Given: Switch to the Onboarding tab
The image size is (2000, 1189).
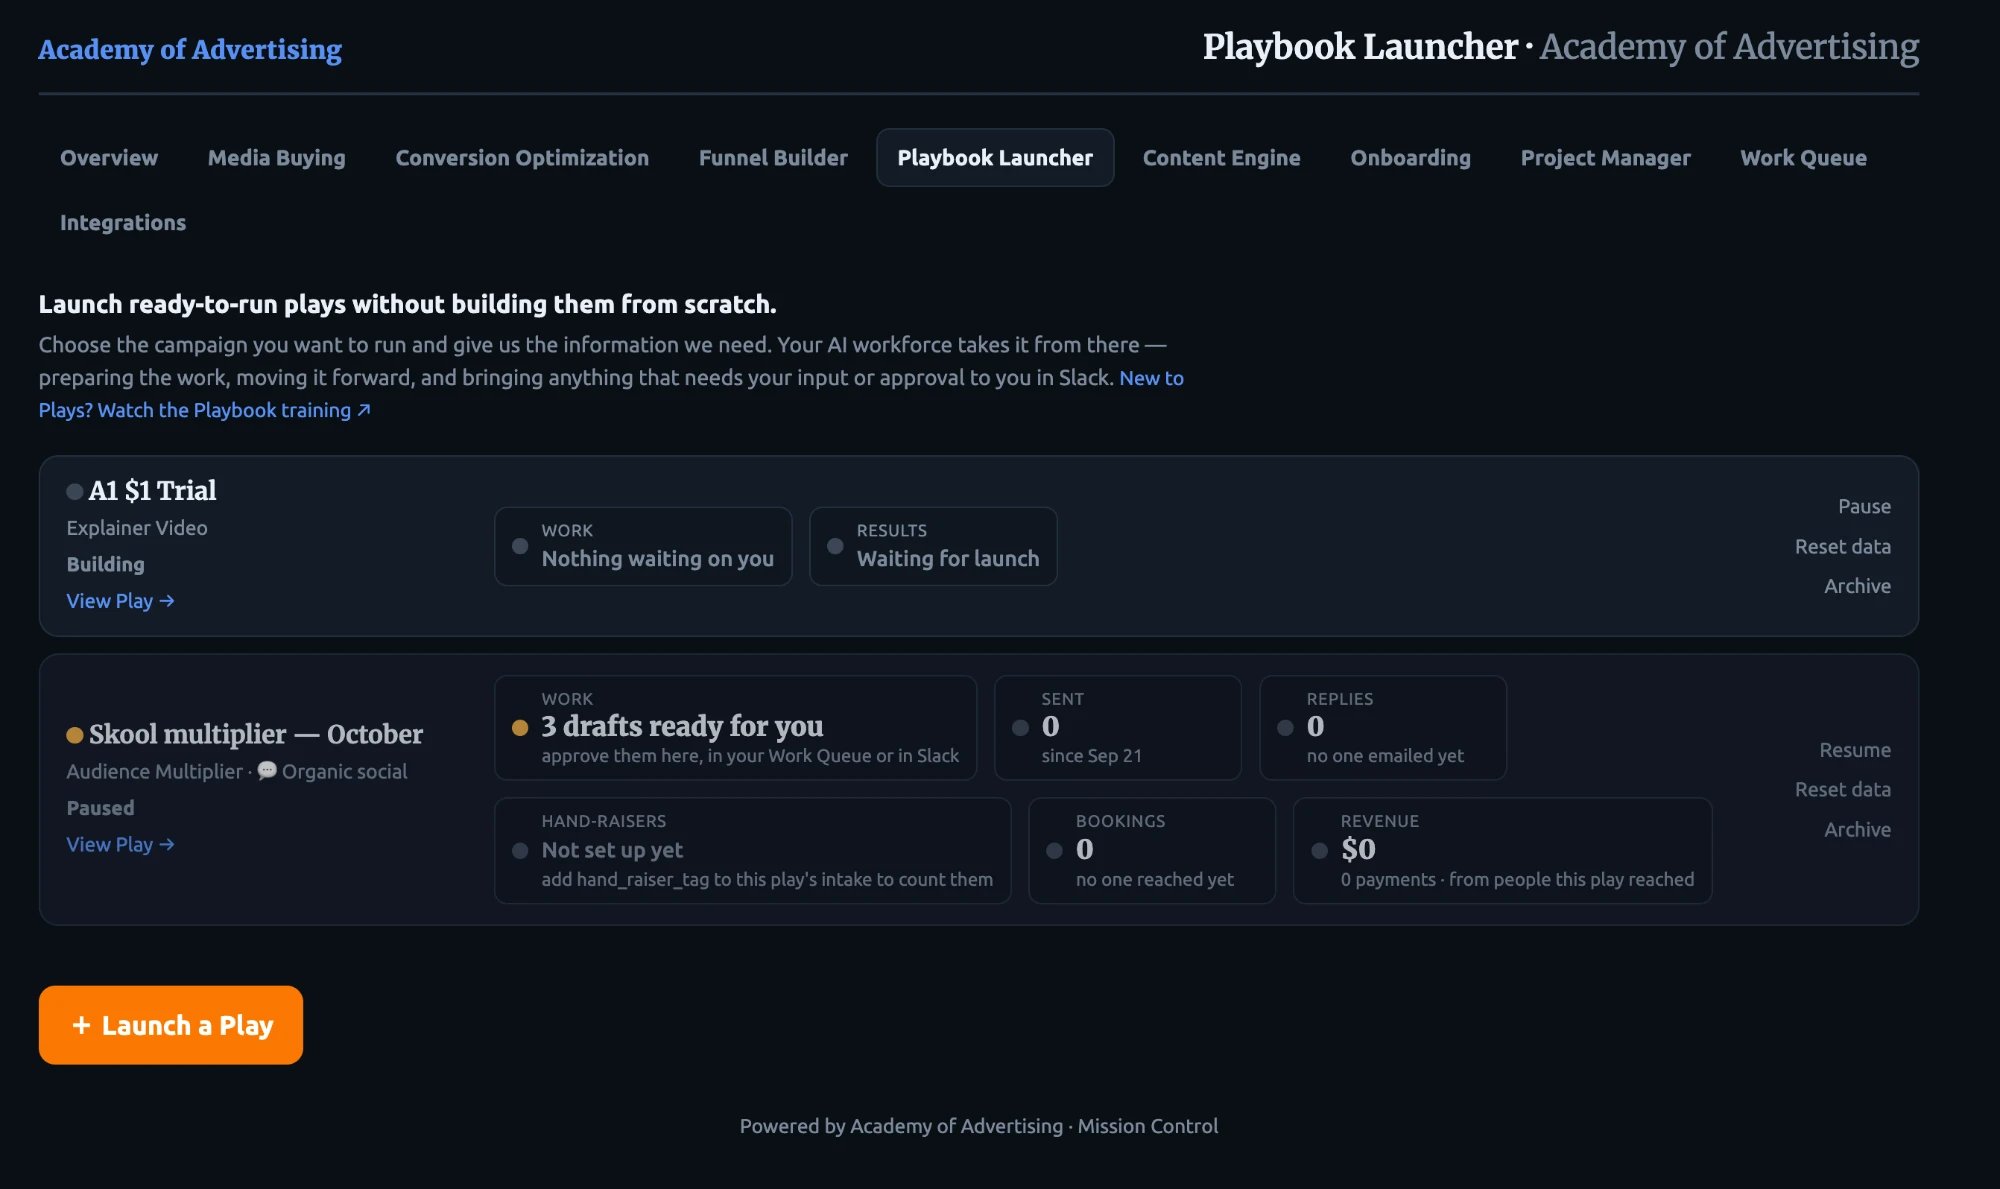Looking at the screenshot, I should [1410, 158].
